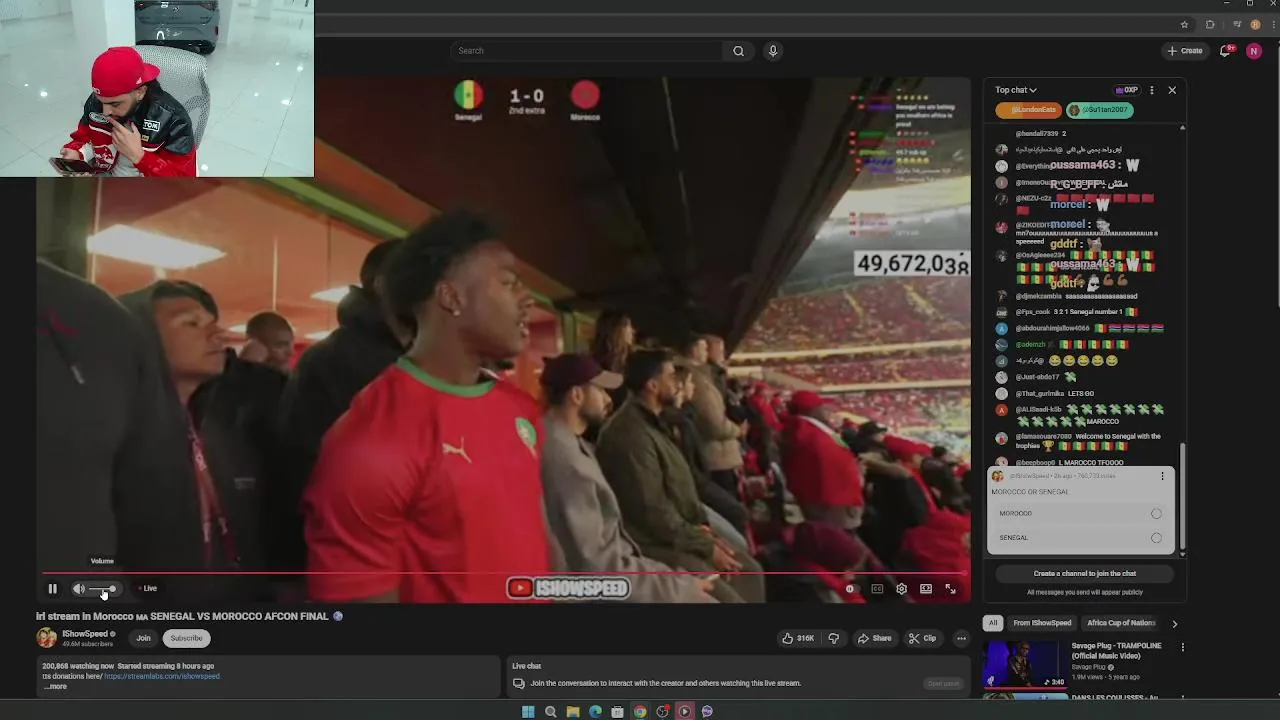The image size is (1280, 720).
Task: Share the video
Action: point(874,638)
